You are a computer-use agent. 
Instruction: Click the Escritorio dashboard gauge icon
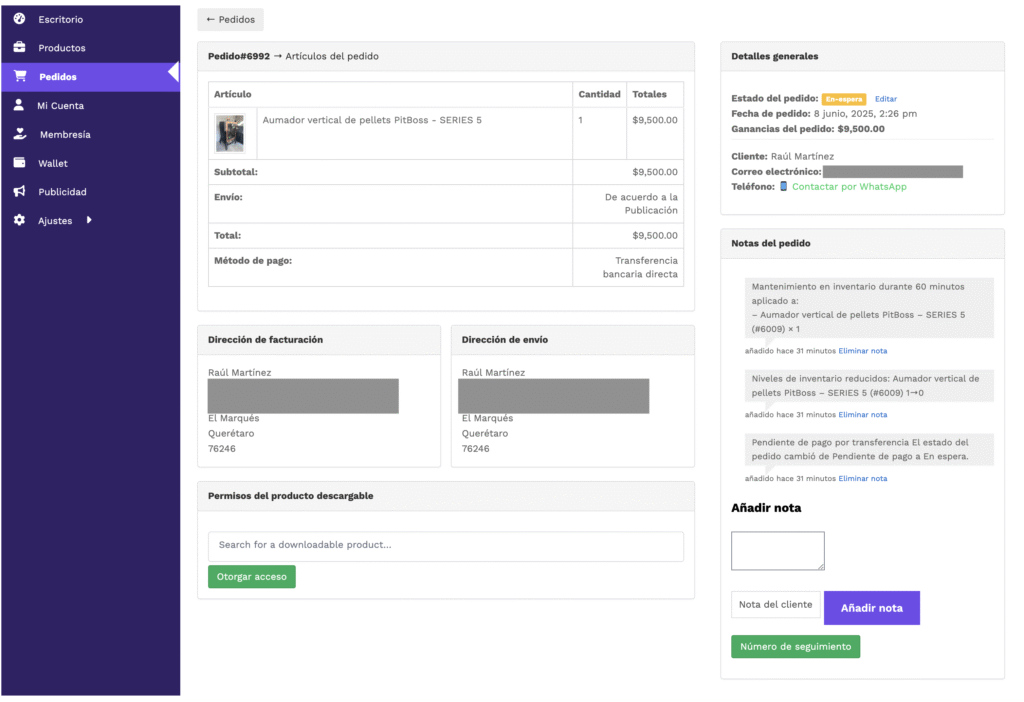pyautogui.click(x=19, y=19)
